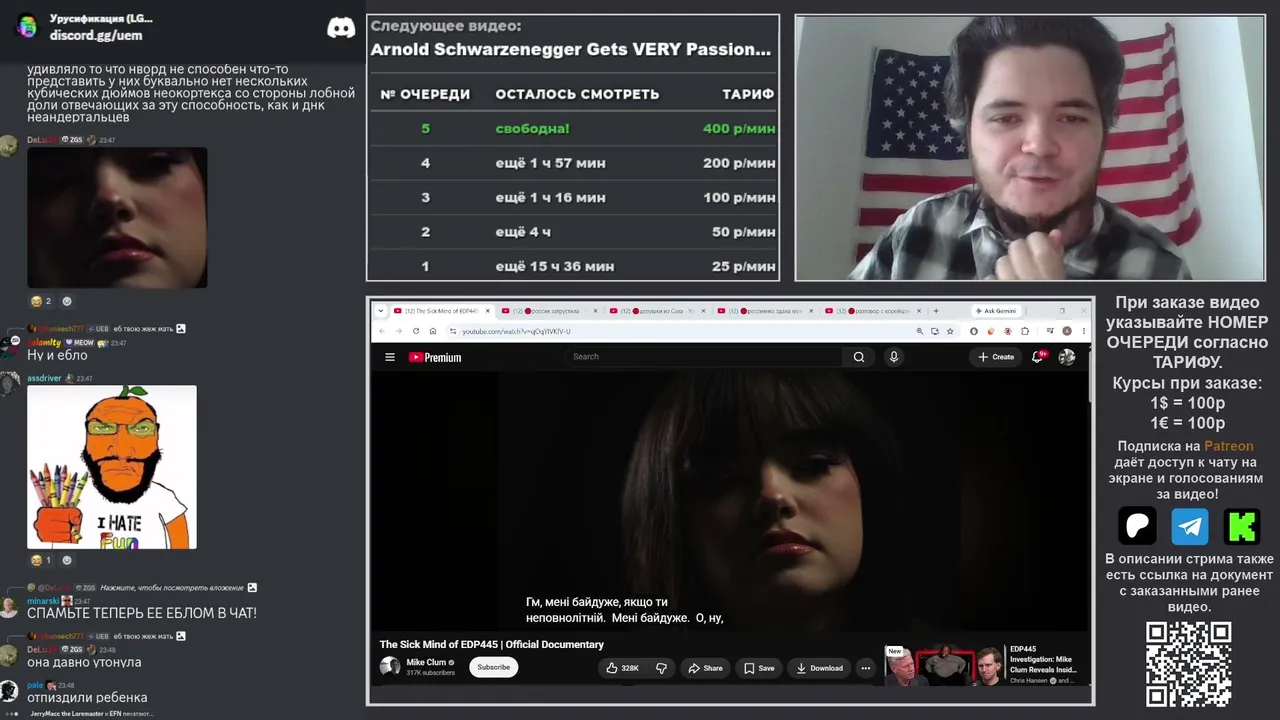Click the username 'minarski' in chat
Image resolution: width=1280 pixels, height=720 pixels.
pyautogui.click(x=43, y=601)
